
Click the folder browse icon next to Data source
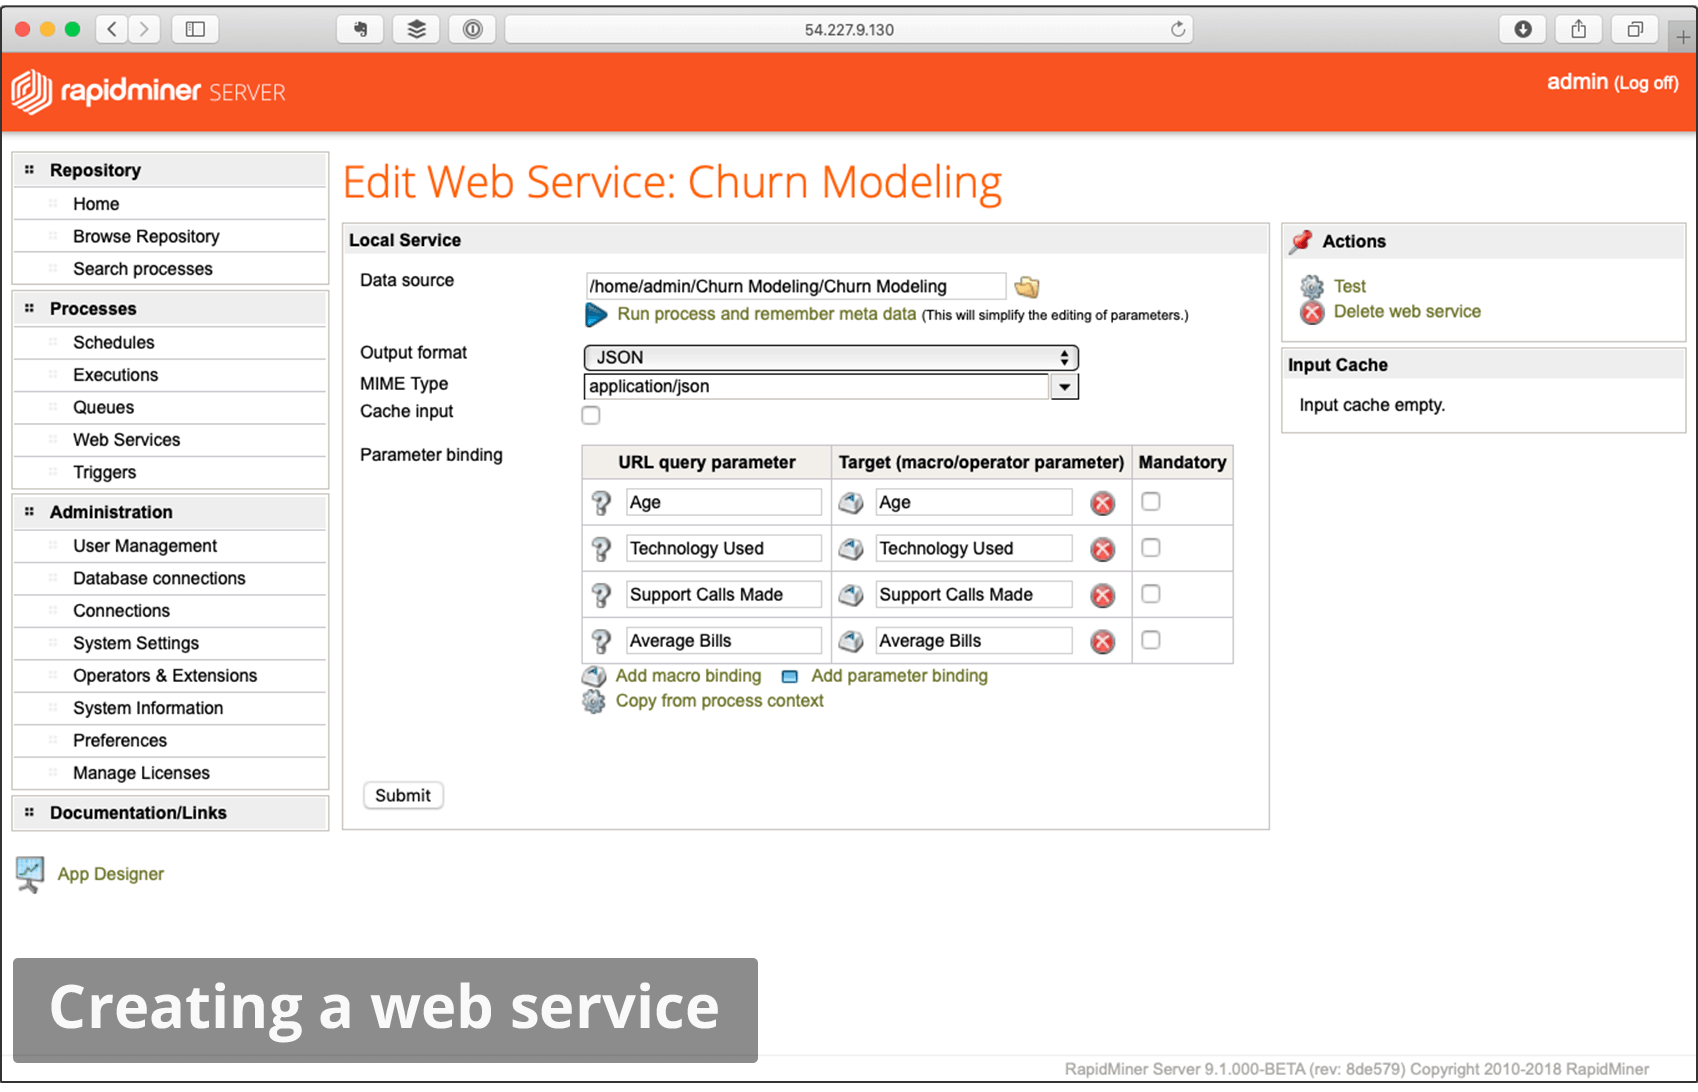click(1027, 287)
